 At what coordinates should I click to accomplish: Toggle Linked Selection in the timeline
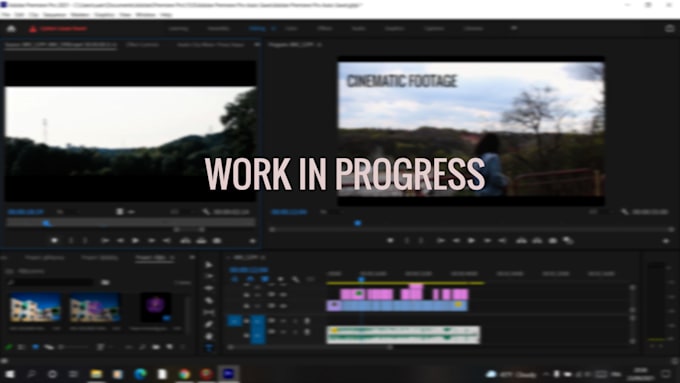[265, 279]
